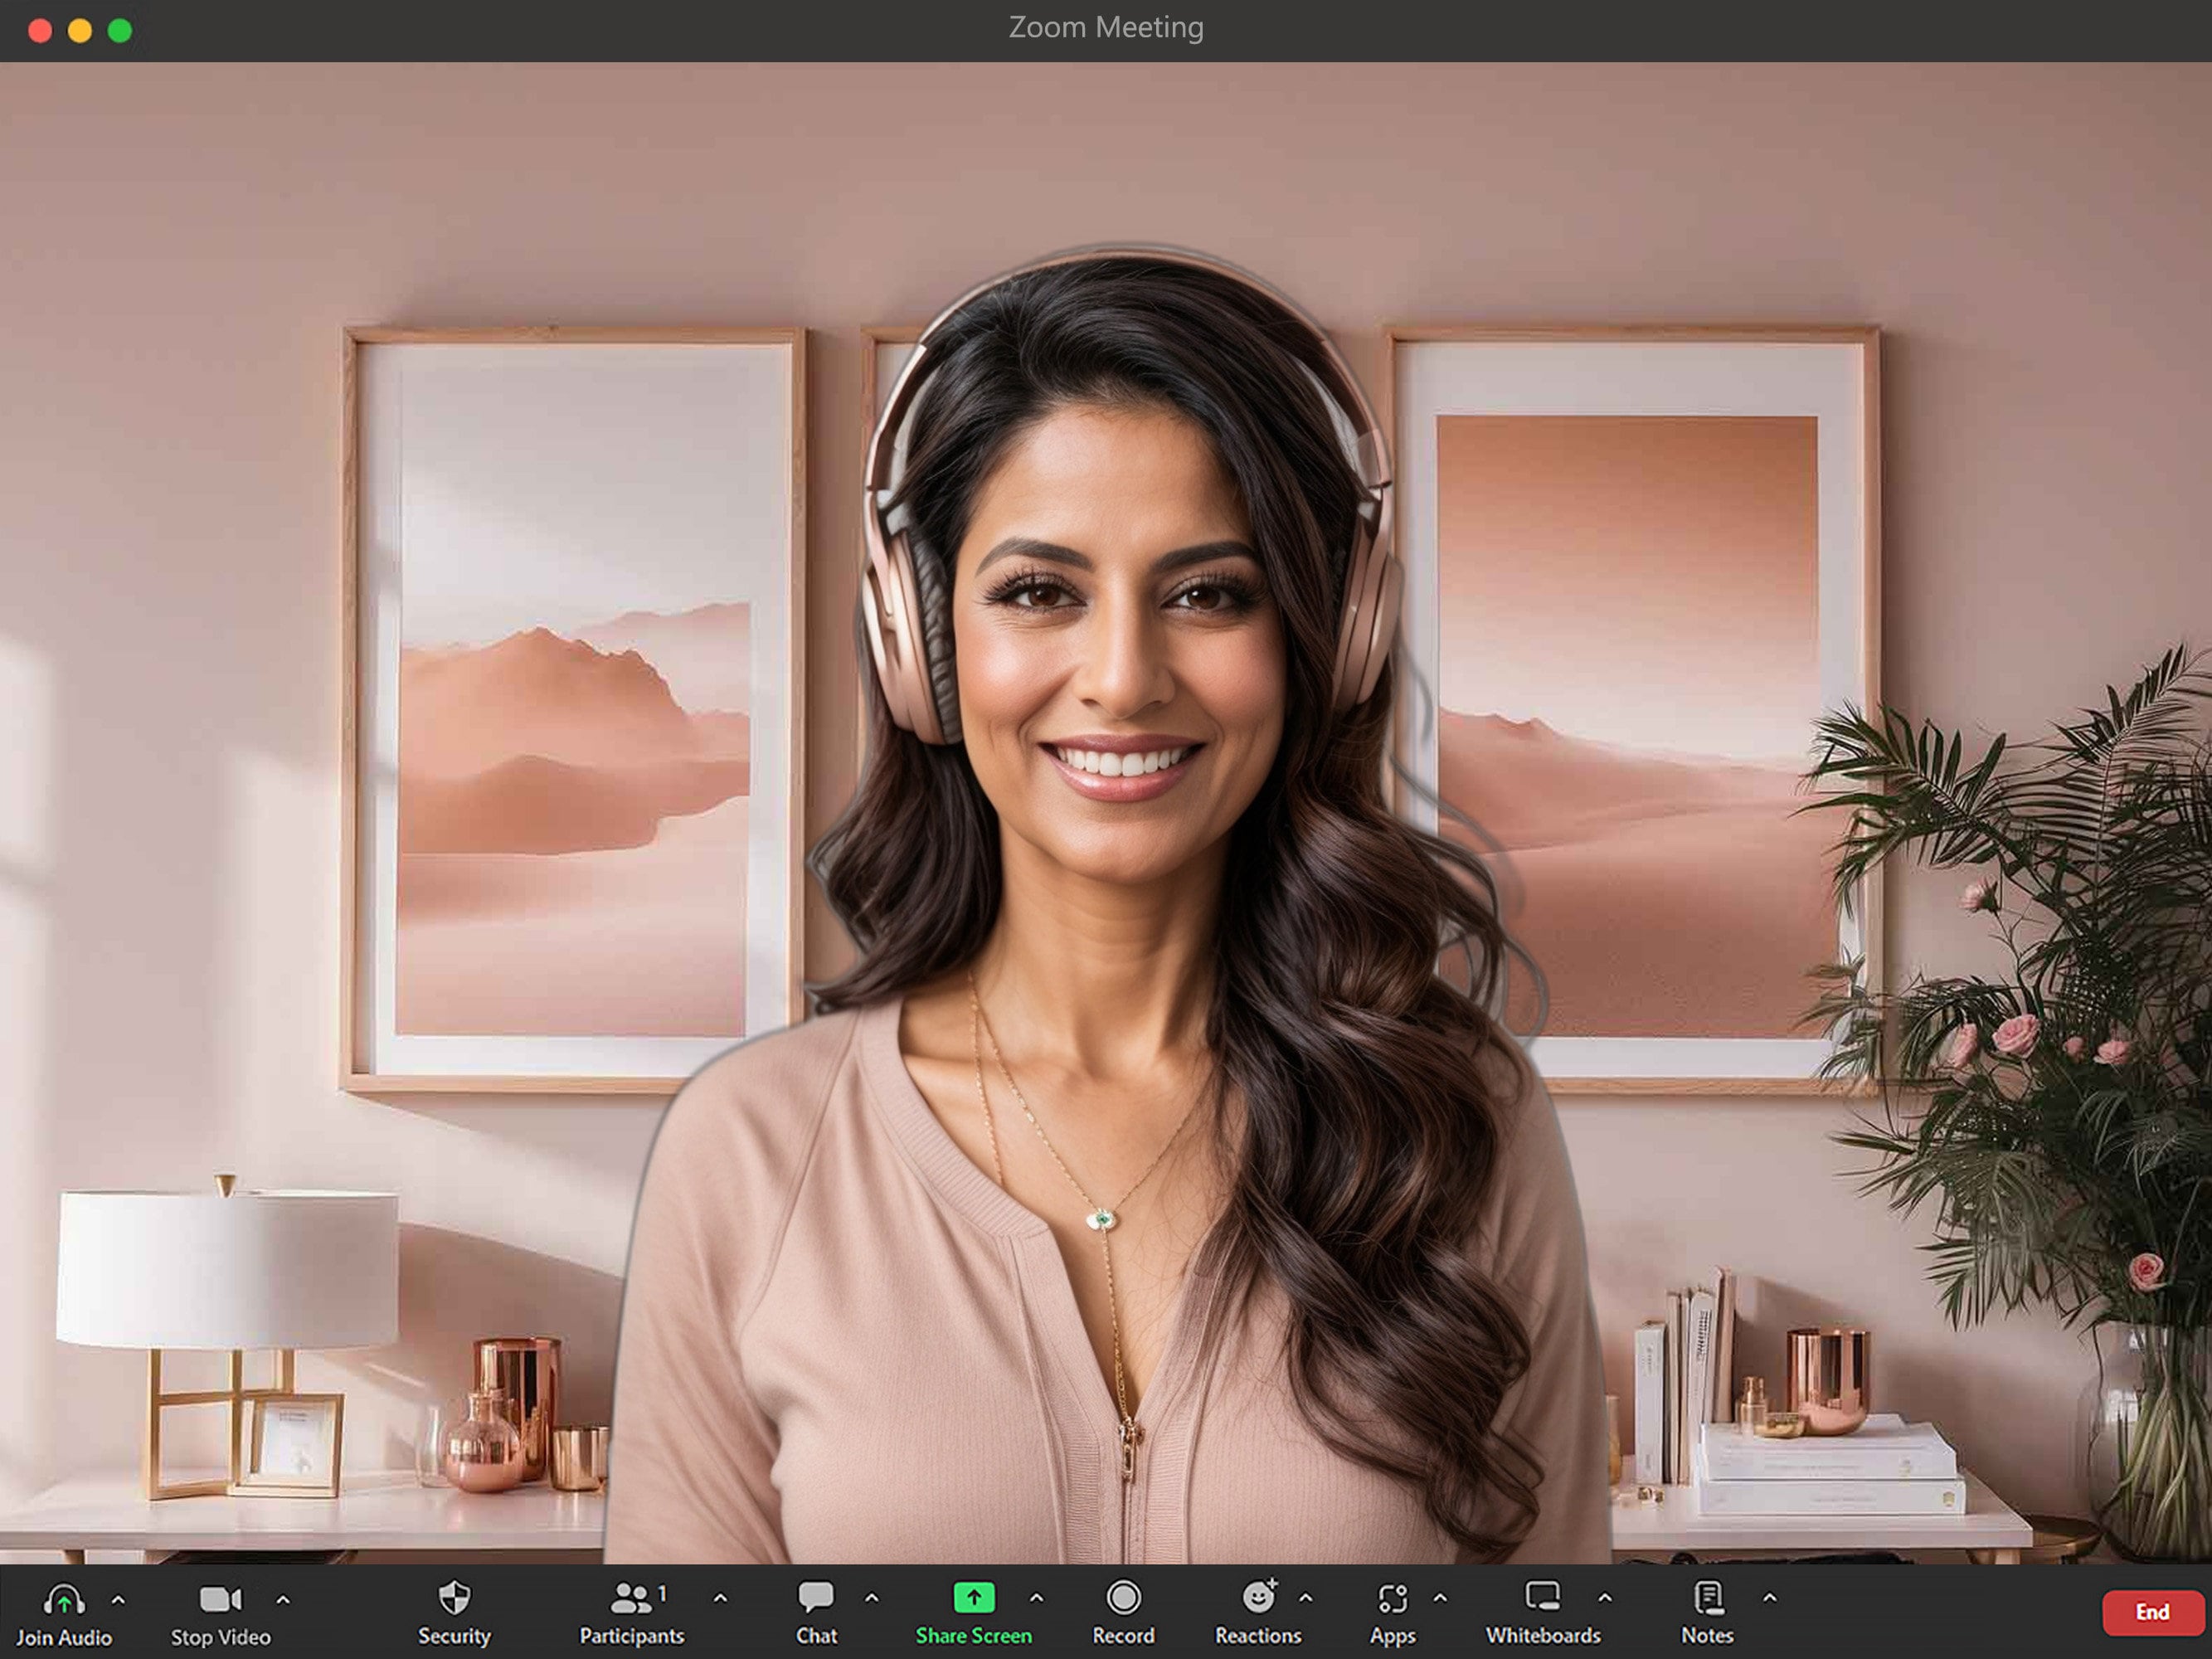2212x1659 pixels.
Task: Click the yellow minimize traffic light
Action: click(79, 30)
